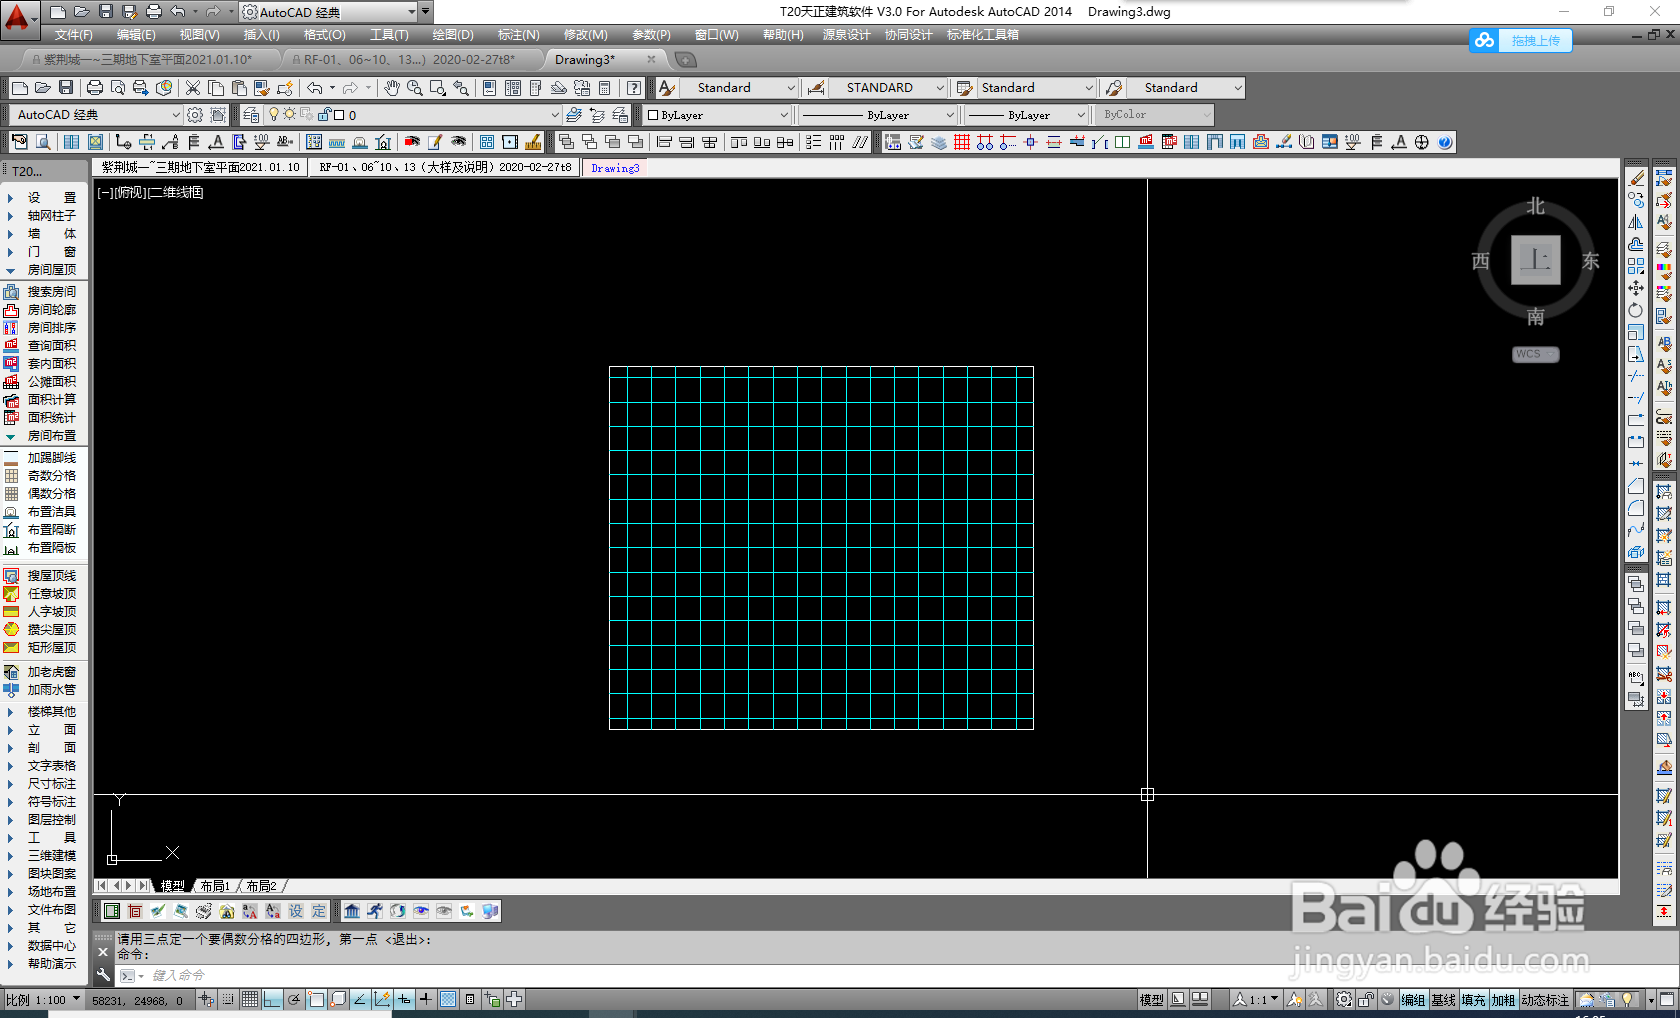Click the 查询面积 tool in side panel
The image size is (1680, 1018).
pyautogui.click(x=40, y=346)
